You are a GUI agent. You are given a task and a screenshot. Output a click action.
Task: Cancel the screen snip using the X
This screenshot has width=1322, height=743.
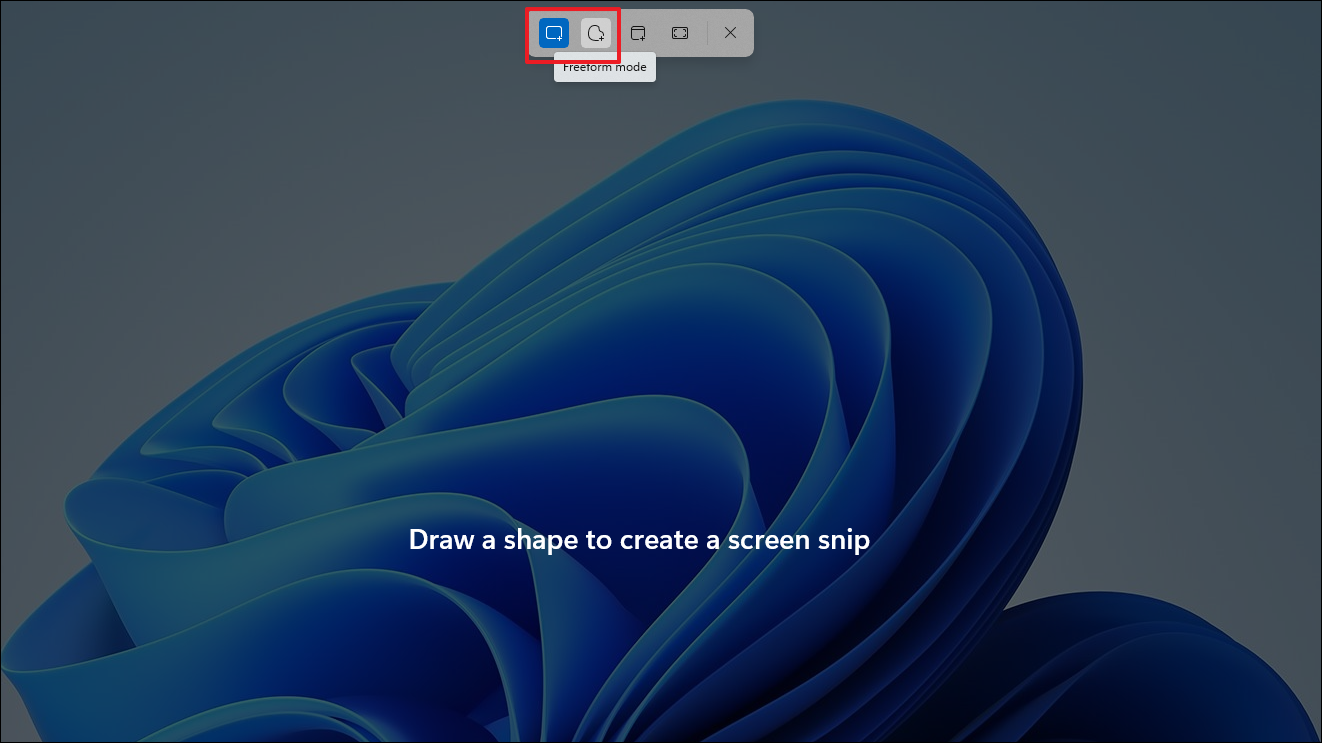pyautogui.click(x=731, y=33)
